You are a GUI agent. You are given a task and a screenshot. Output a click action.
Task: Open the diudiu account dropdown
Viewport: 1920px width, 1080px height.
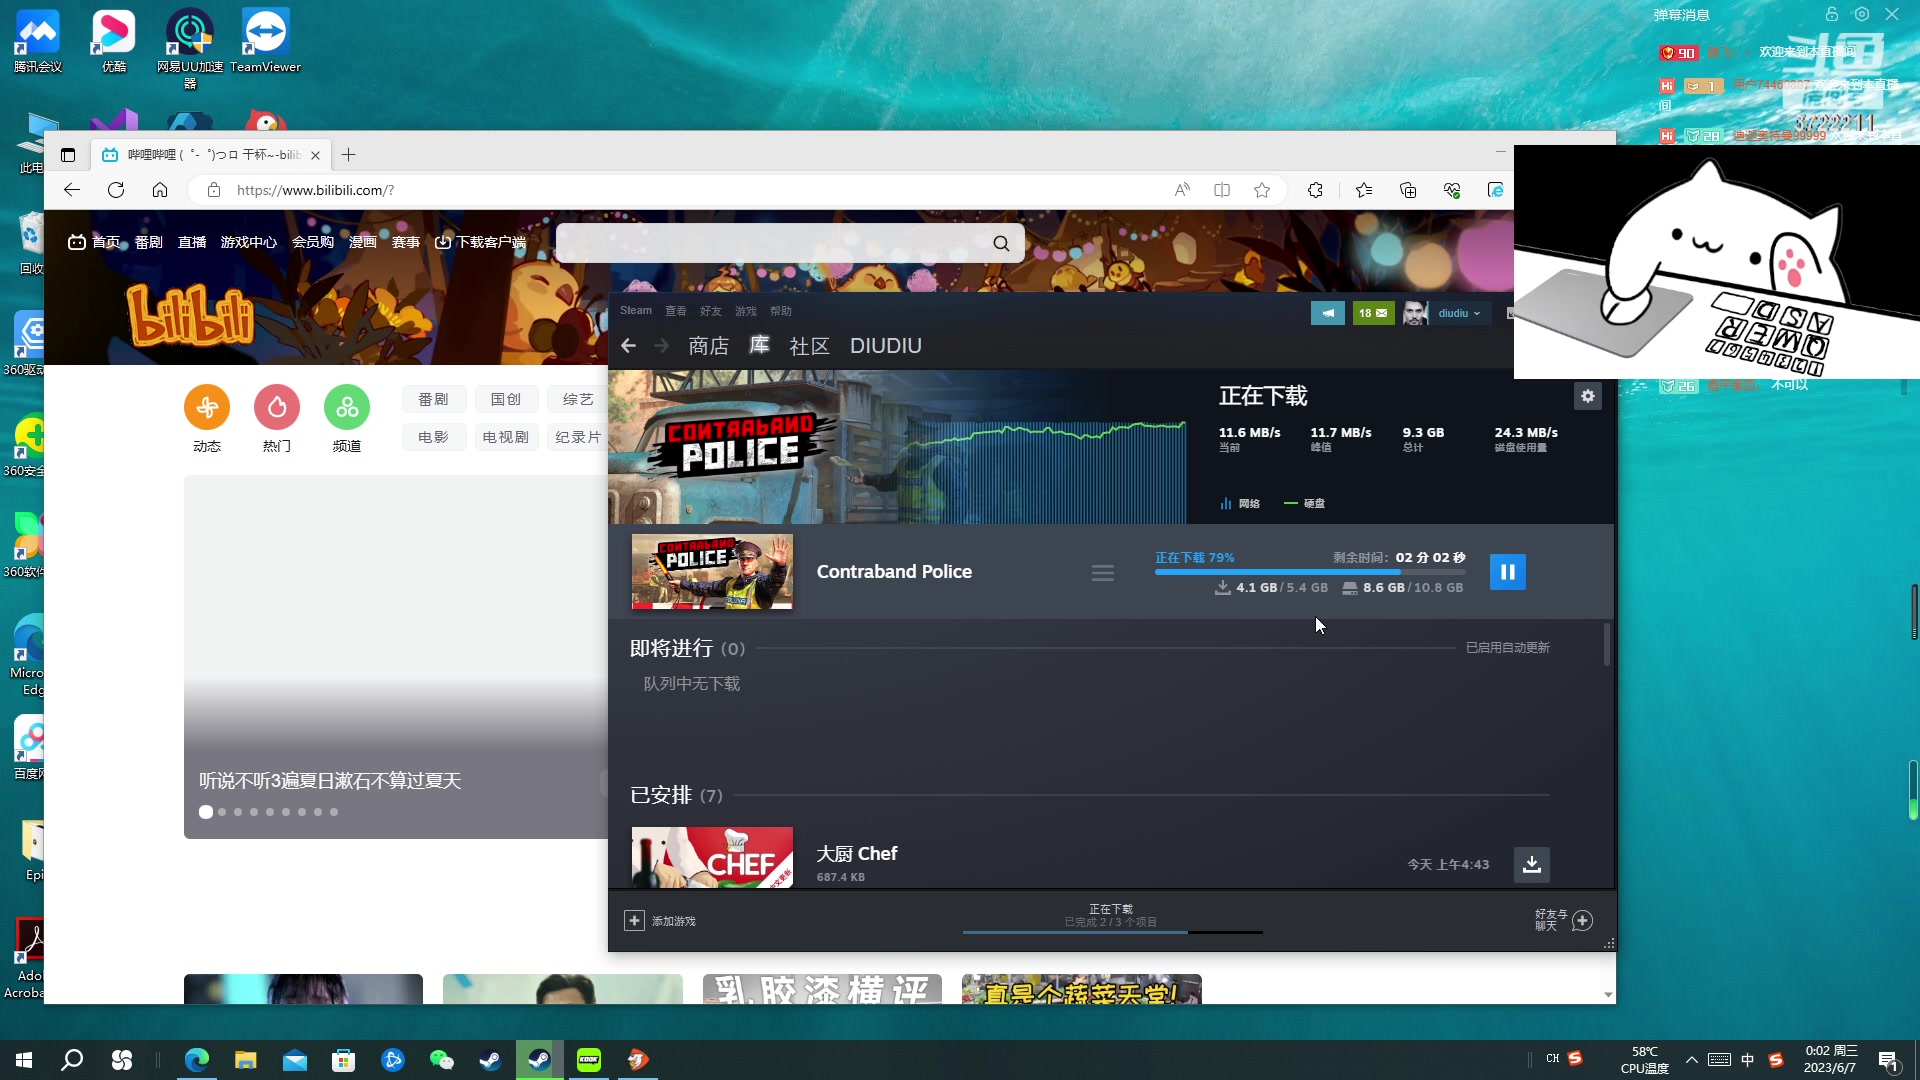tap(1459, 313)
